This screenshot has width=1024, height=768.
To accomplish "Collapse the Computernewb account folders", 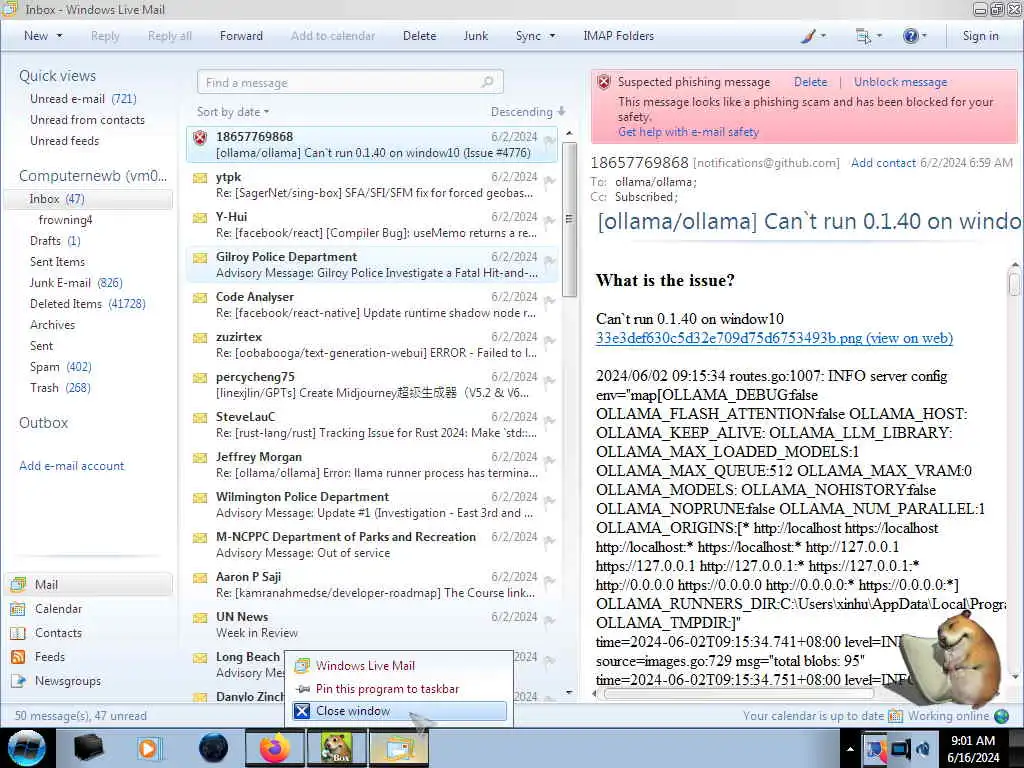I will (93, 176).
